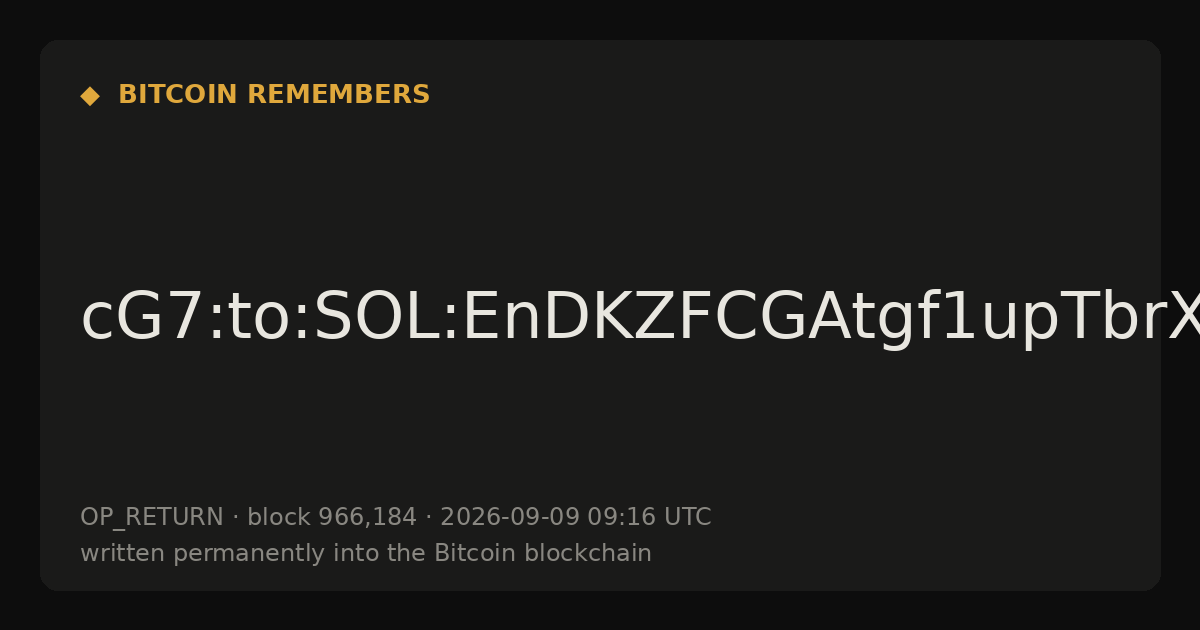1200x630 pixels.
Task: Click the date 2026-09-09
Action: coord(510,517)
